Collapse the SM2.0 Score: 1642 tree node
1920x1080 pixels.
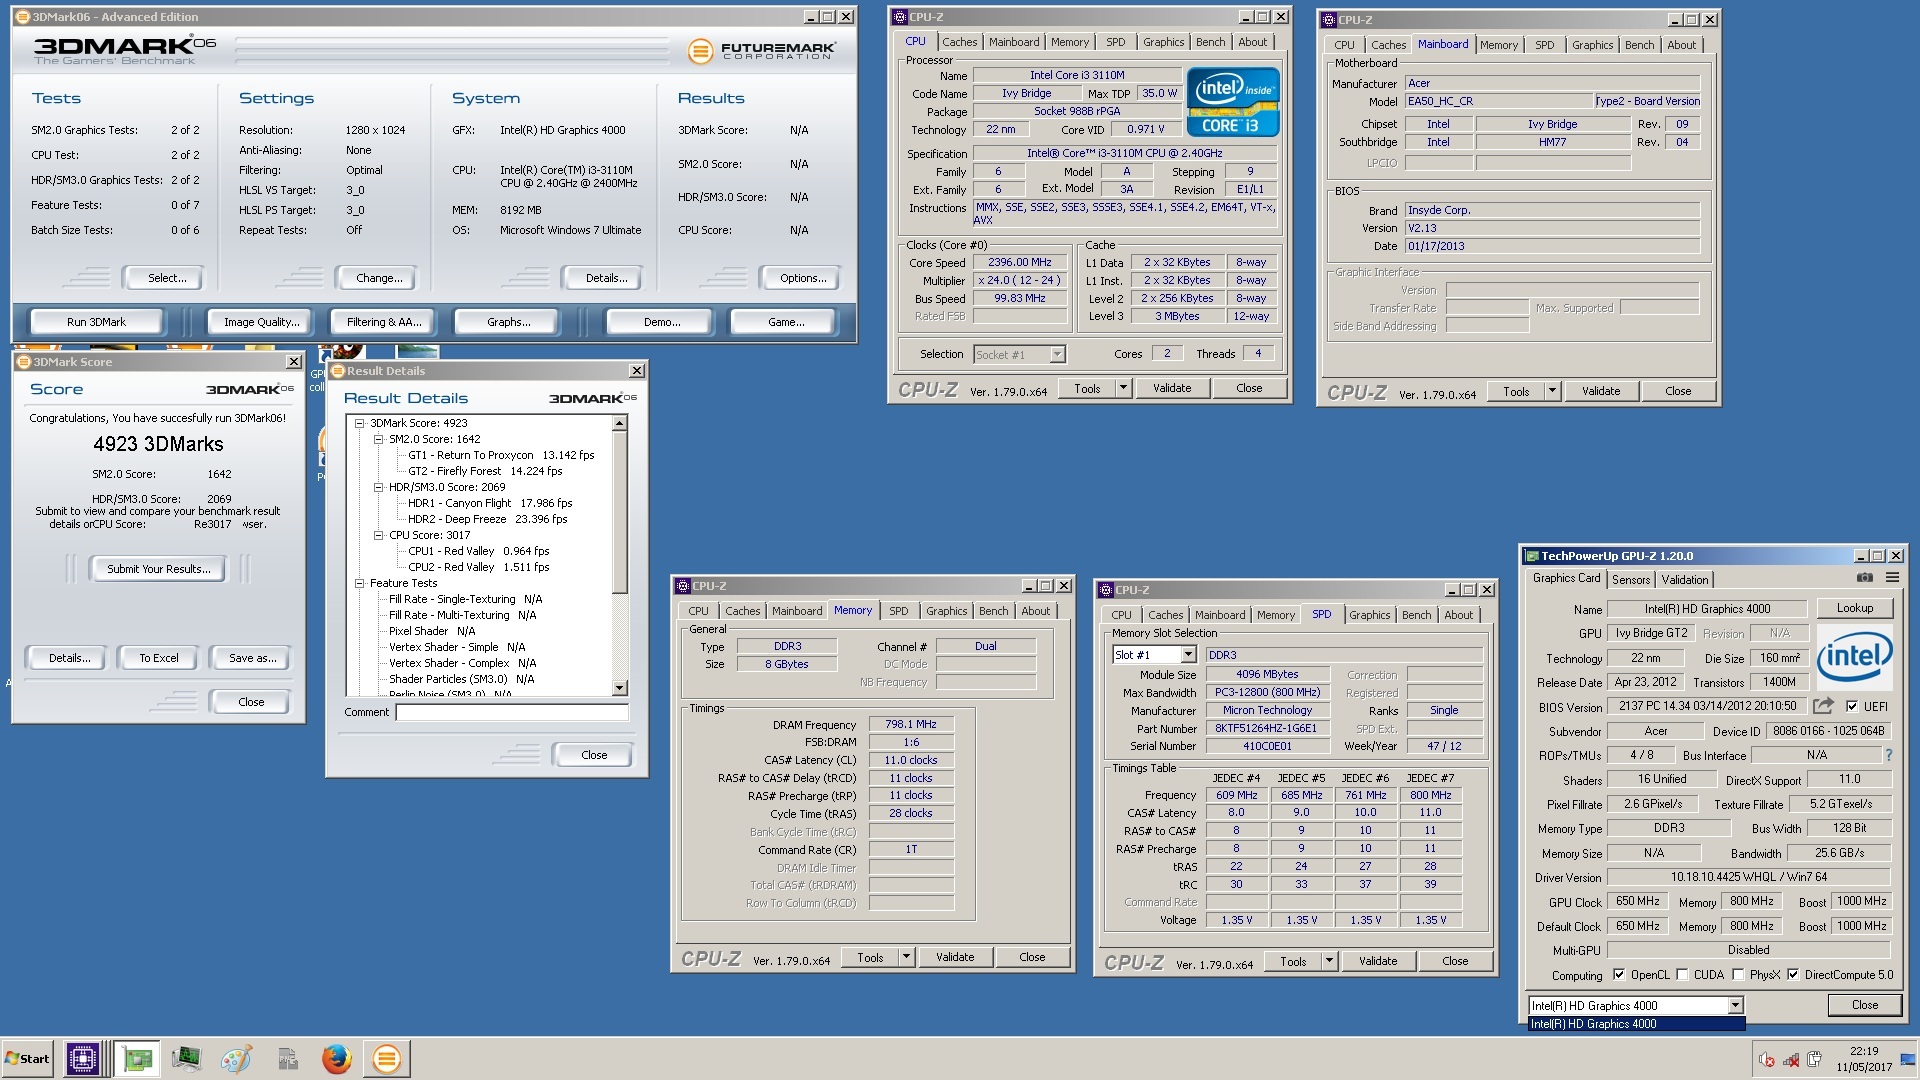coord(379,439)
